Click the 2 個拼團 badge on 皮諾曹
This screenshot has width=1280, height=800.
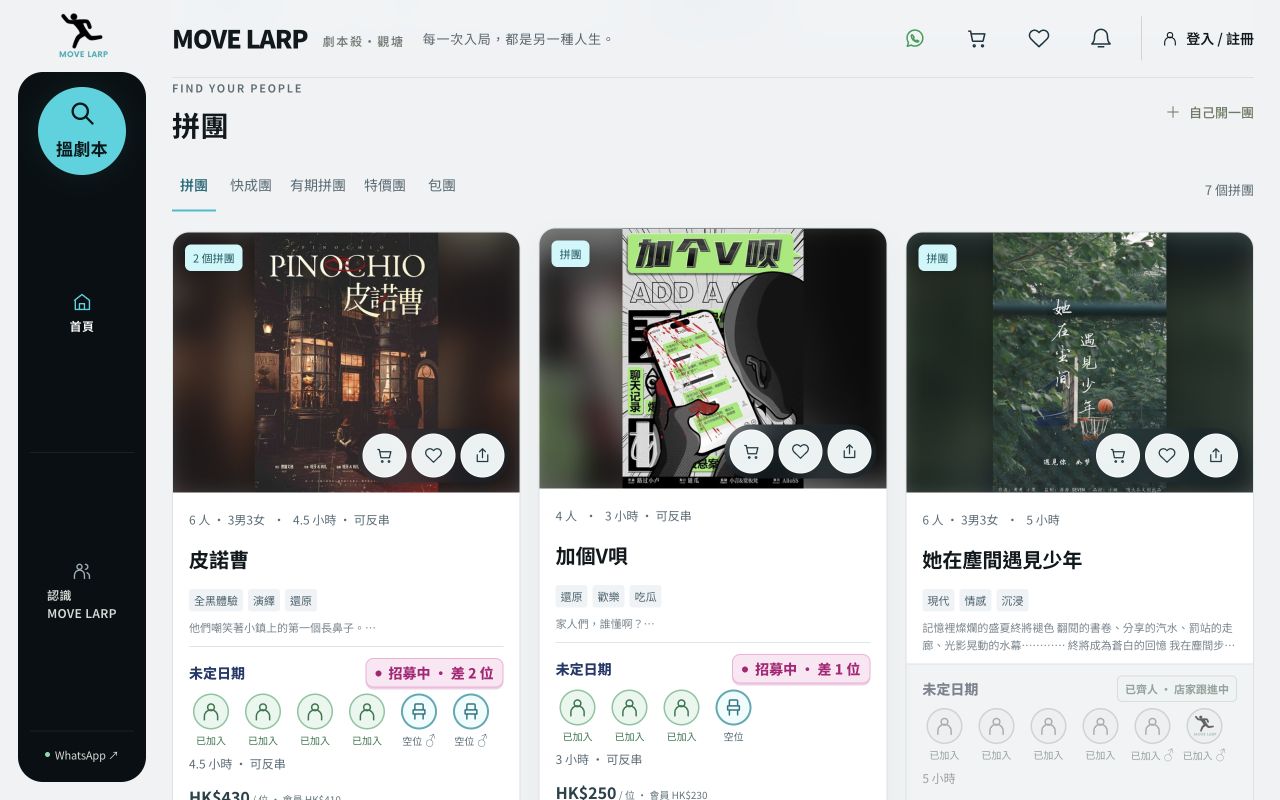click(x=214, y=258)
